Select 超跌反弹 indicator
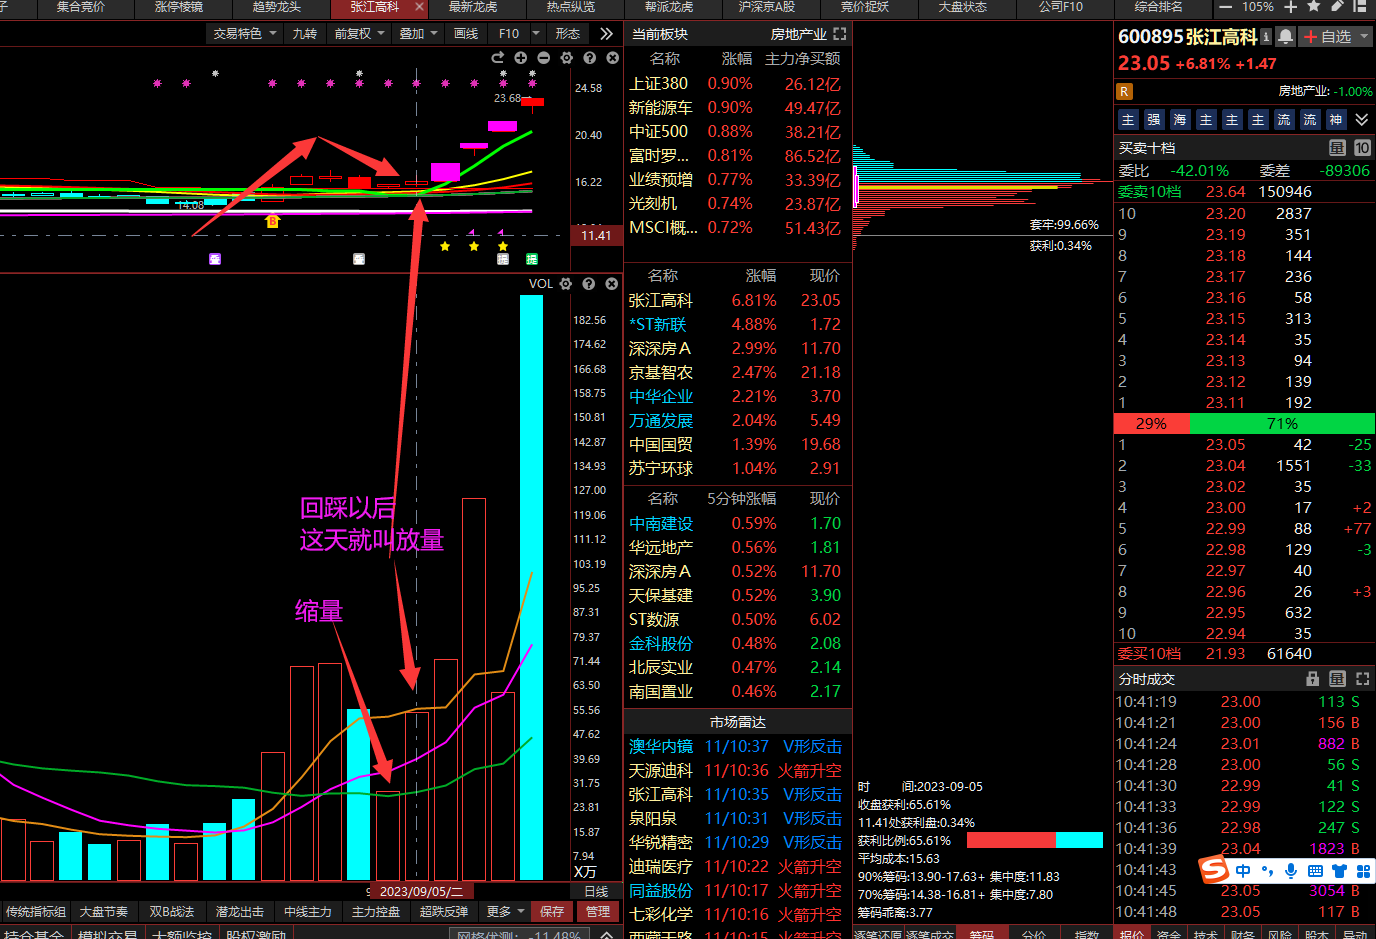 [444, 911]
